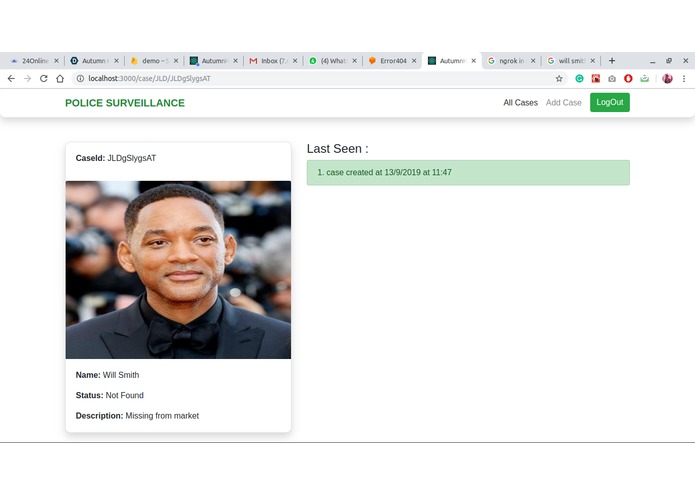
Task: Click the red square extension icon
Action: tap(596, 78)
